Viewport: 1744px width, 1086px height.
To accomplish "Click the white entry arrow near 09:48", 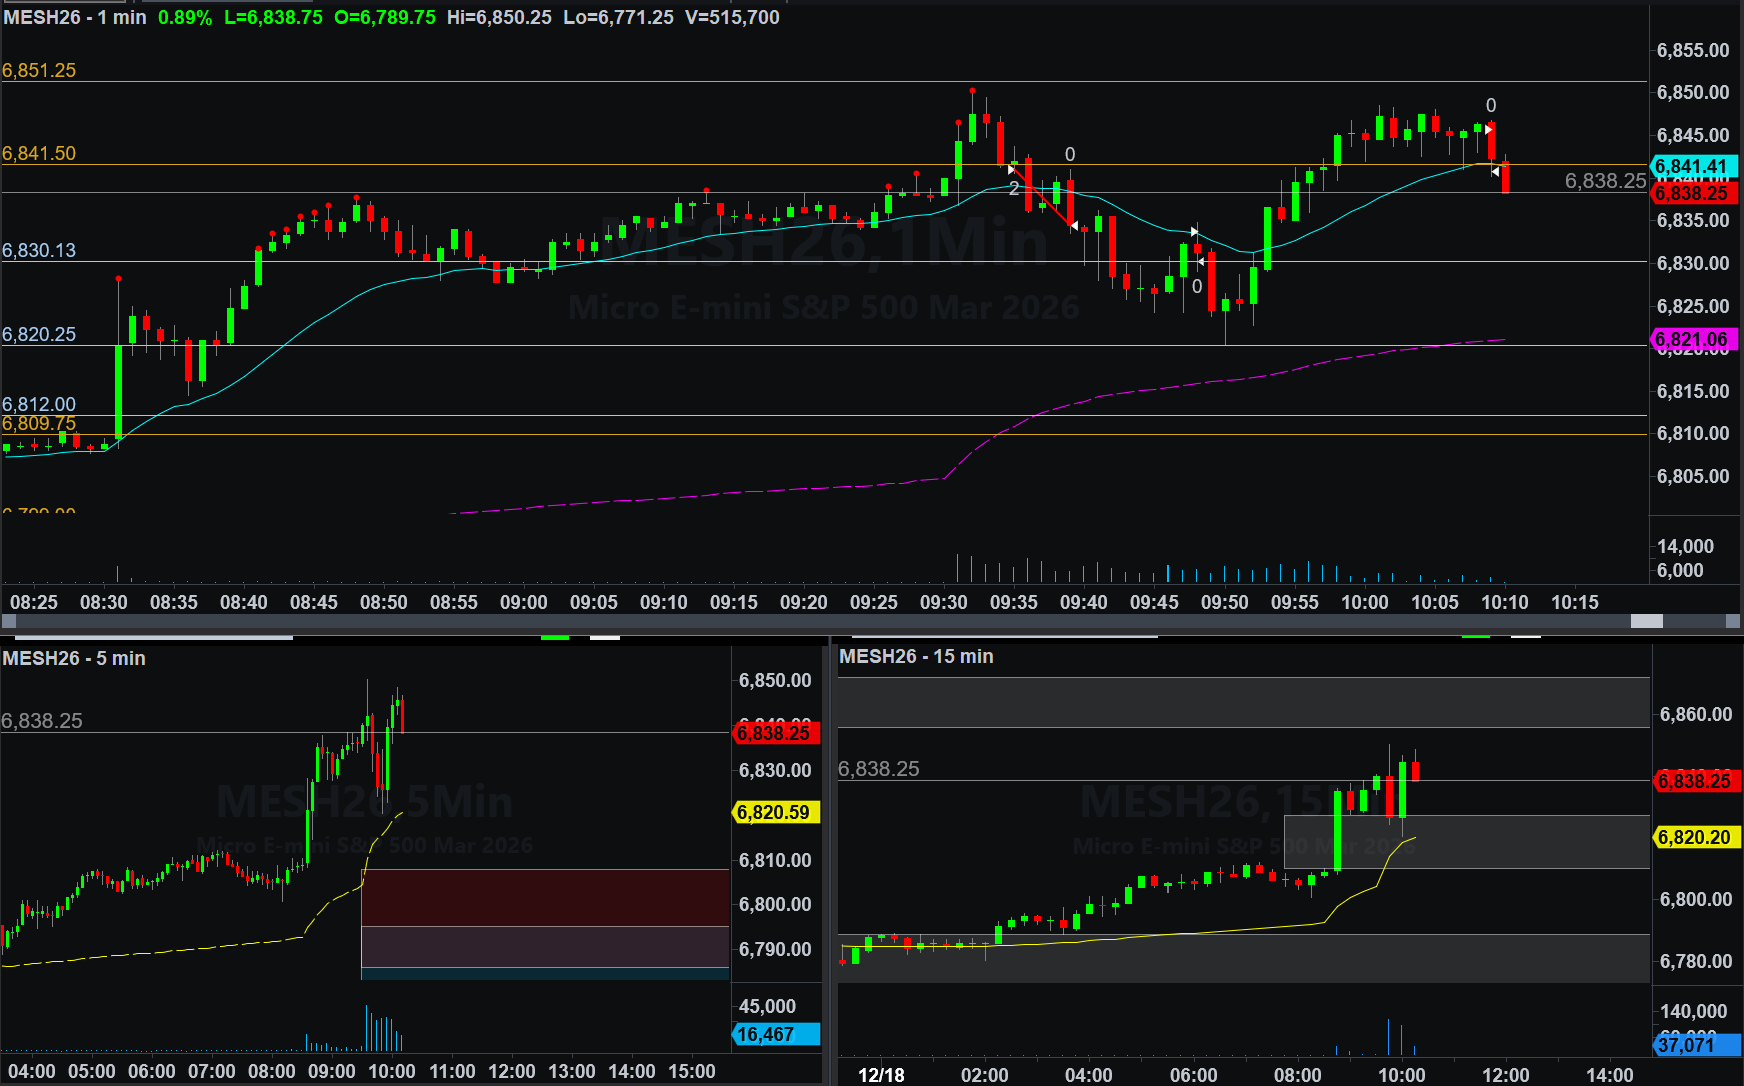I will coord(1194,232).
